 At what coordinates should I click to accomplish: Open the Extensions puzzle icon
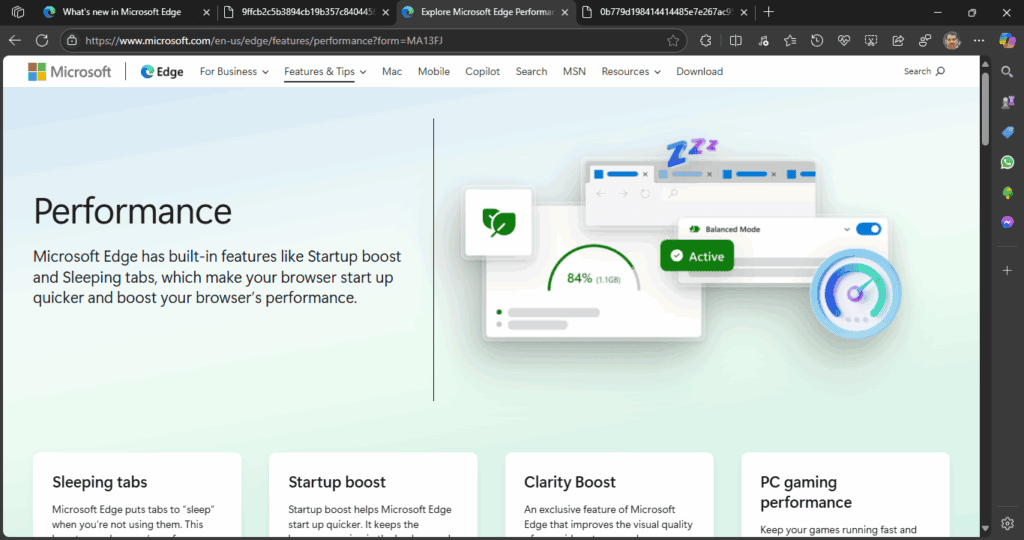coord(705,40)
